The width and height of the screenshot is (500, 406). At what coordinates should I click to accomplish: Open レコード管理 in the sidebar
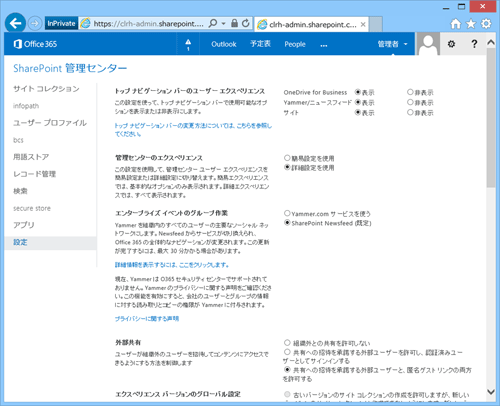tap(34, 174)
